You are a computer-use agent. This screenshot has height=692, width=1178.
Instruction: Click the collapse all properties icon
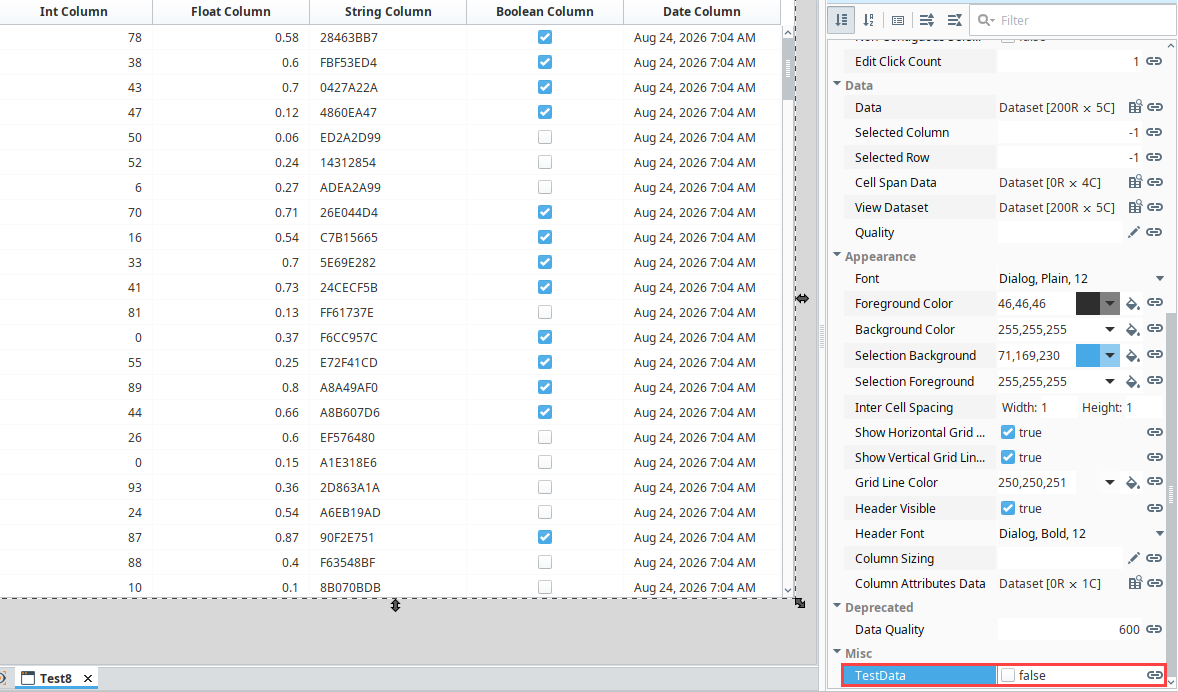click(954, 20)
